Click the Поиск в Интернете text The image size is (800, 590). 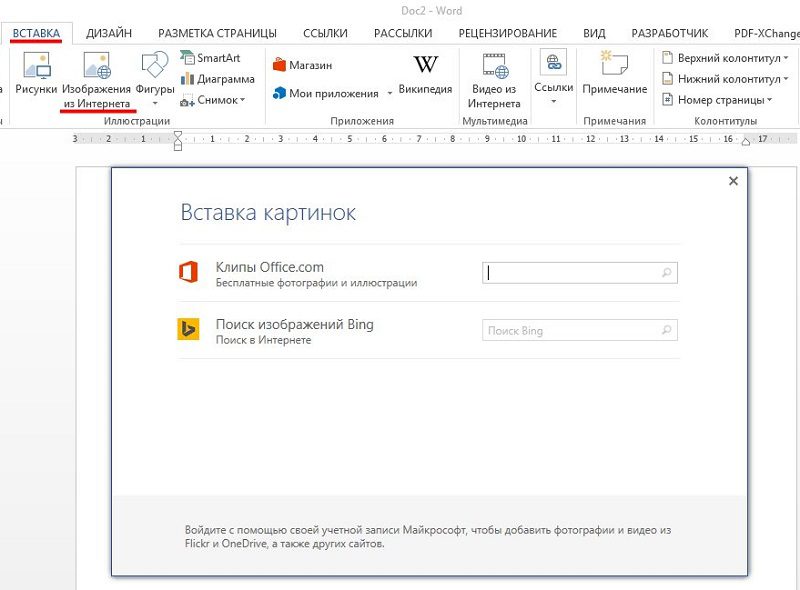click(263, 340)
